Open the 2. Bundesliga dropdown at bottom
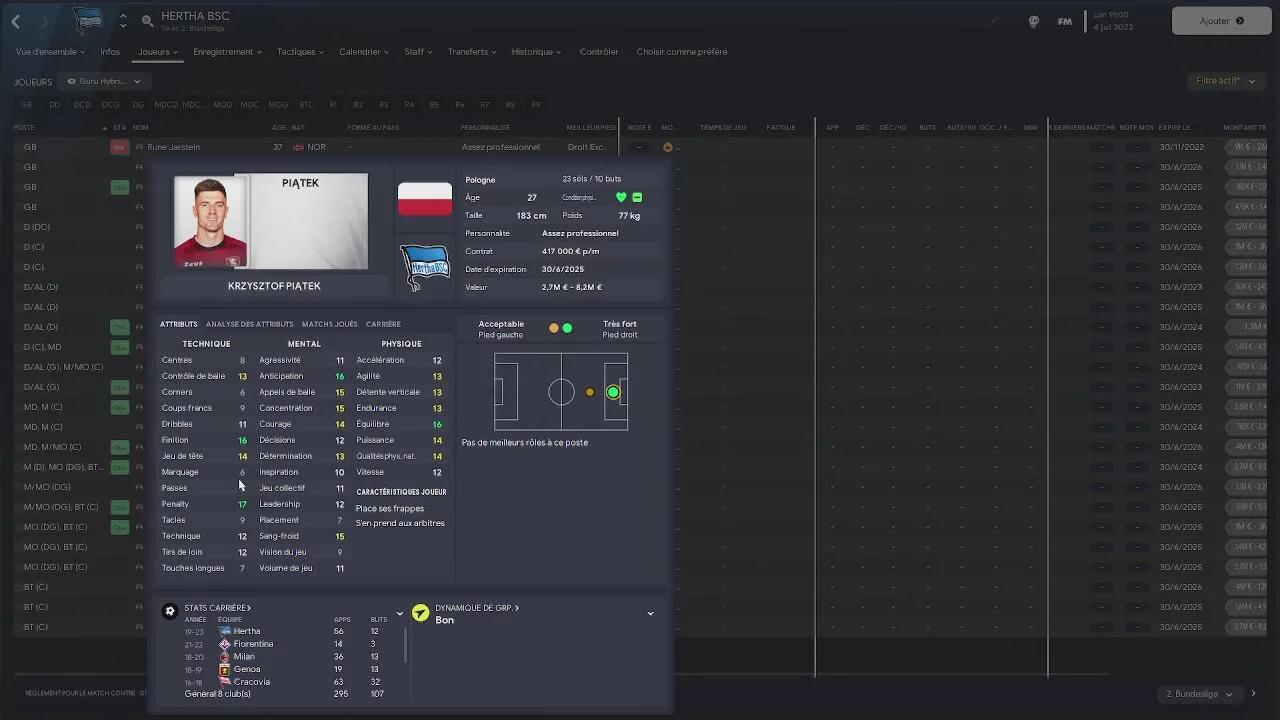Viewport: 1280px width, 720px height. tap(1198, 693)
